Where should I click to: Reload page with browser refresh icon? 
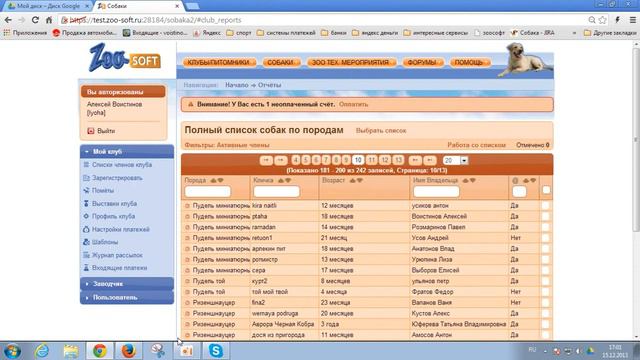tap(35, 20)
